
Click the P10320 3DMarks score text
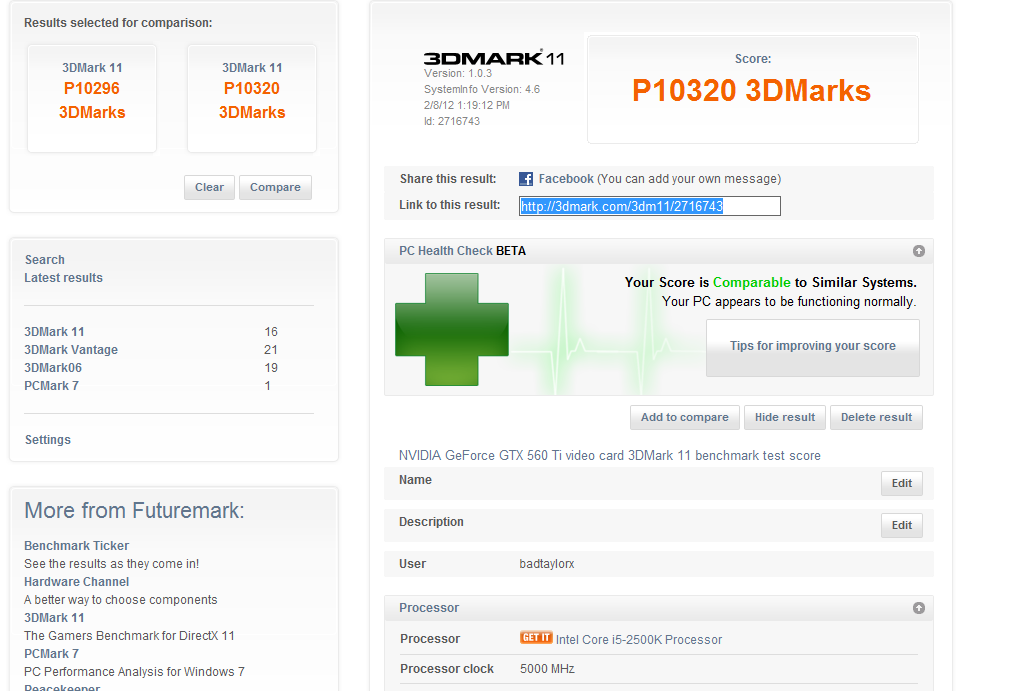pyautogui.click(x=752, y=91)
